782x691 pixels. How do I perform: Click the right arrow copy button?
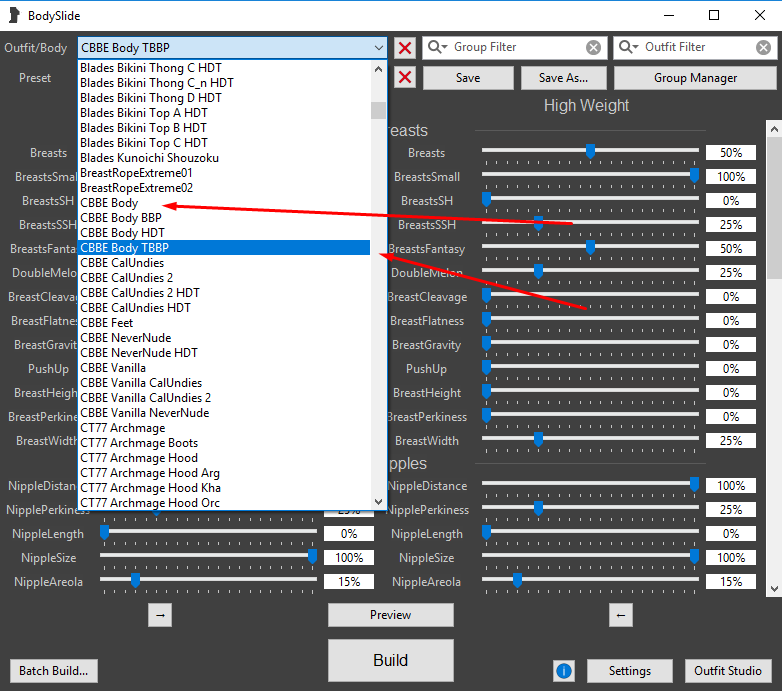click(160, 615)
